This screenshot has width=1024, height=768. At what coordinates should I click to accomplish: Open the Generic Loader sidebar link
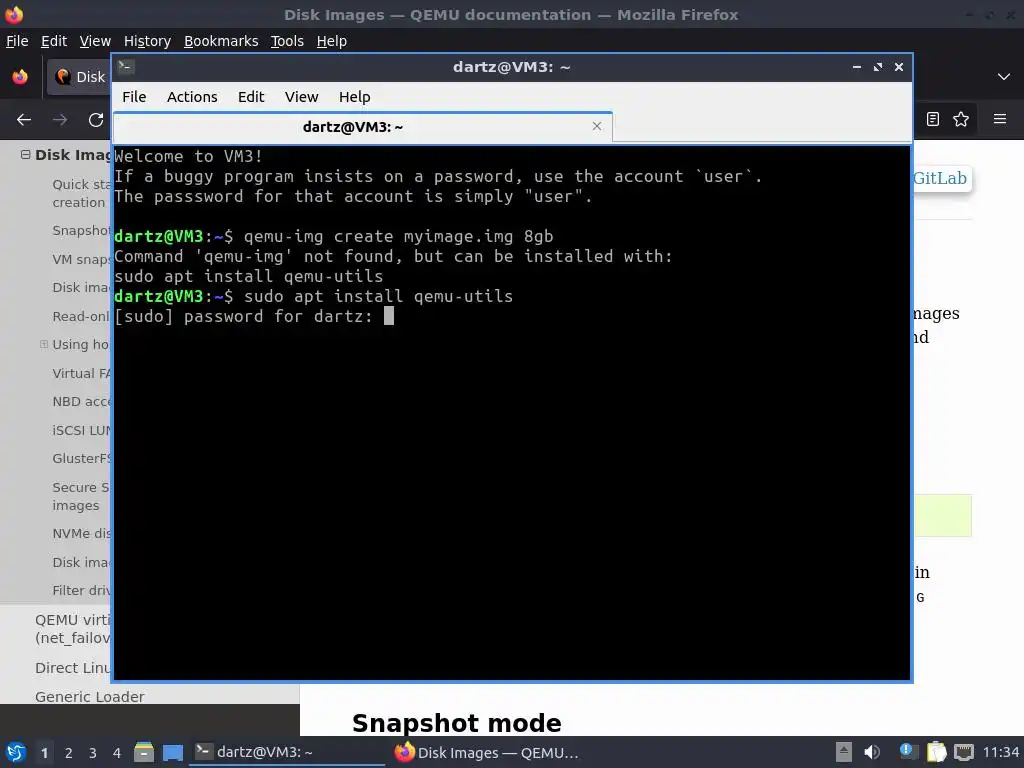(x=89, y=697)
